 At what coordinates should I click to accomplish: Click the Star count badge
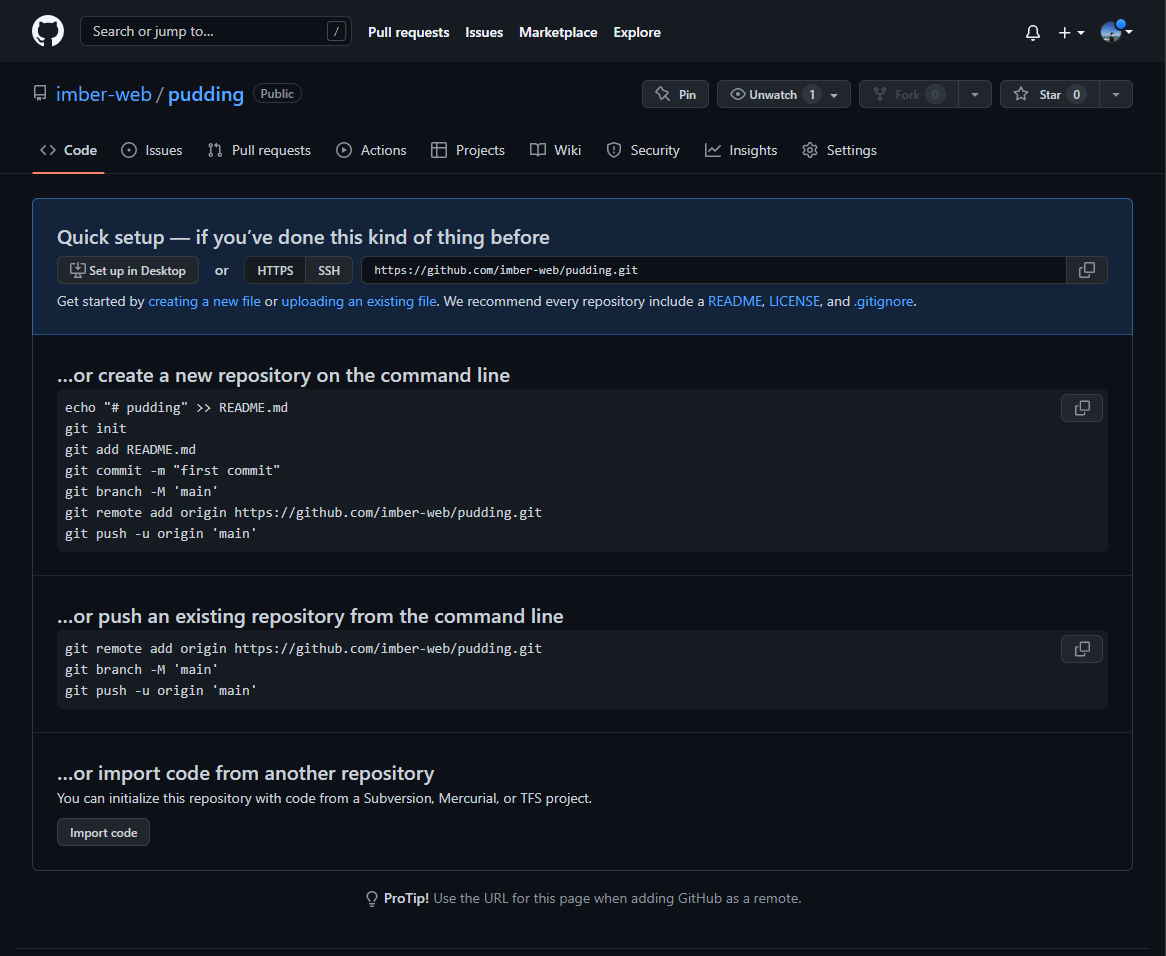1076,94
